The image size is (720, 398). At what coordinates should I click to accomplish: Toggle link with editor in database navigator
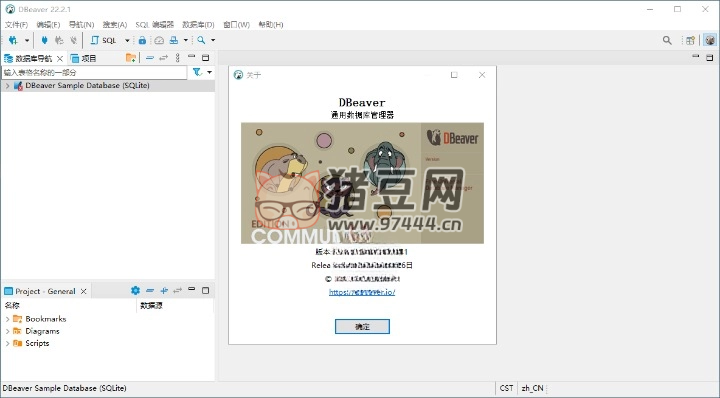click(x=163, y=58)
